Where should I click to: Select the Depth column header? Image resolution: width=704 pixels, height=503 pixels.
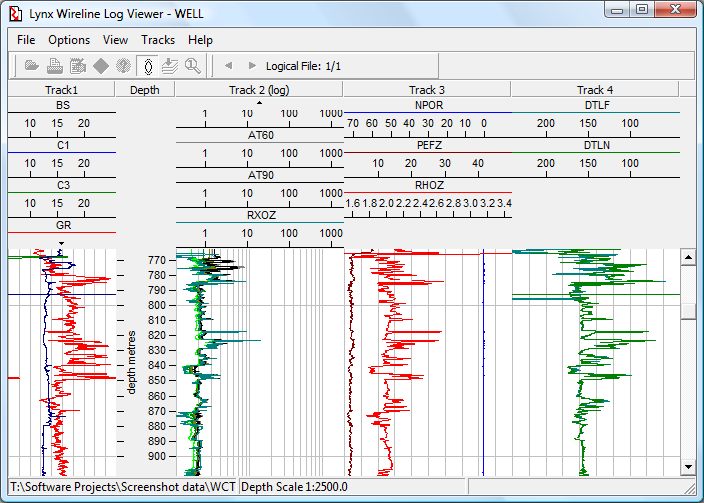pos(145,90)
